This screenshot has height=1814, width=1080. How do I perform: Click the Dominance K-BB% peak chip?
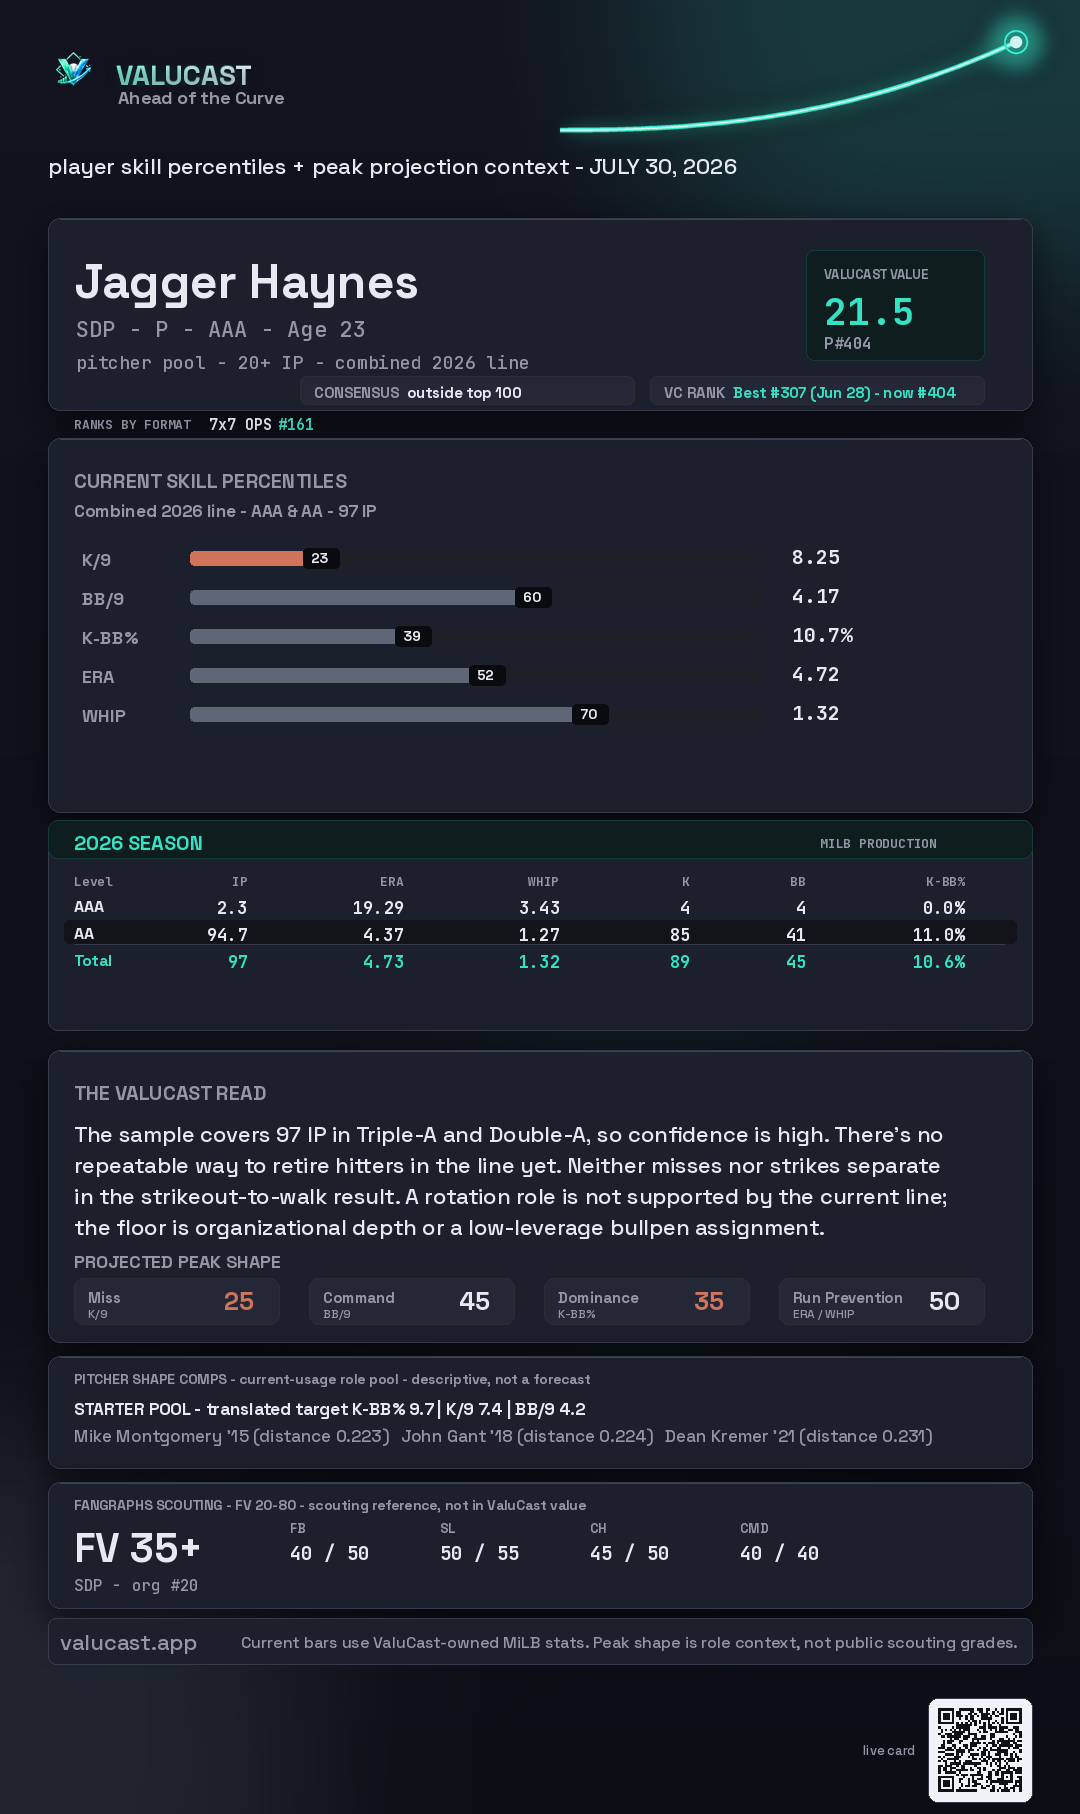point(647,1302)
